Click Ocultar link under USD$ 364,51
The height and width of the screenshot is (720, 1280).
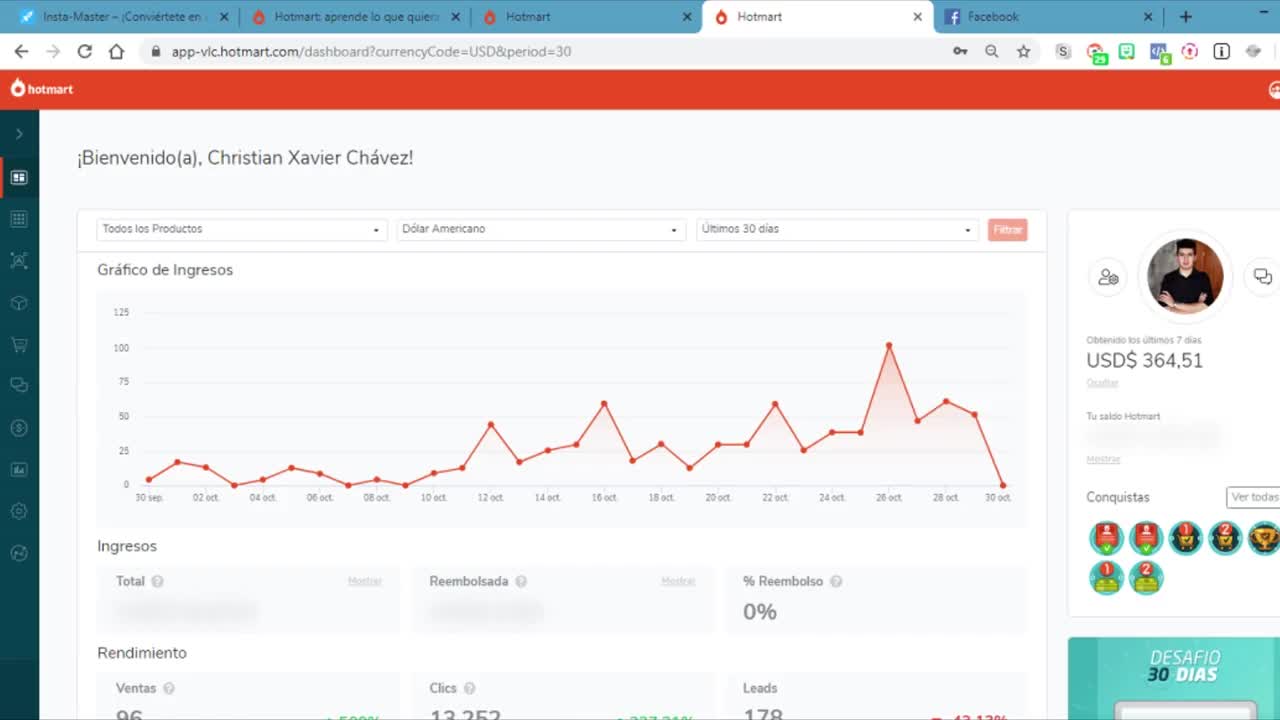pyautogui.click(x=1102, y=383)
